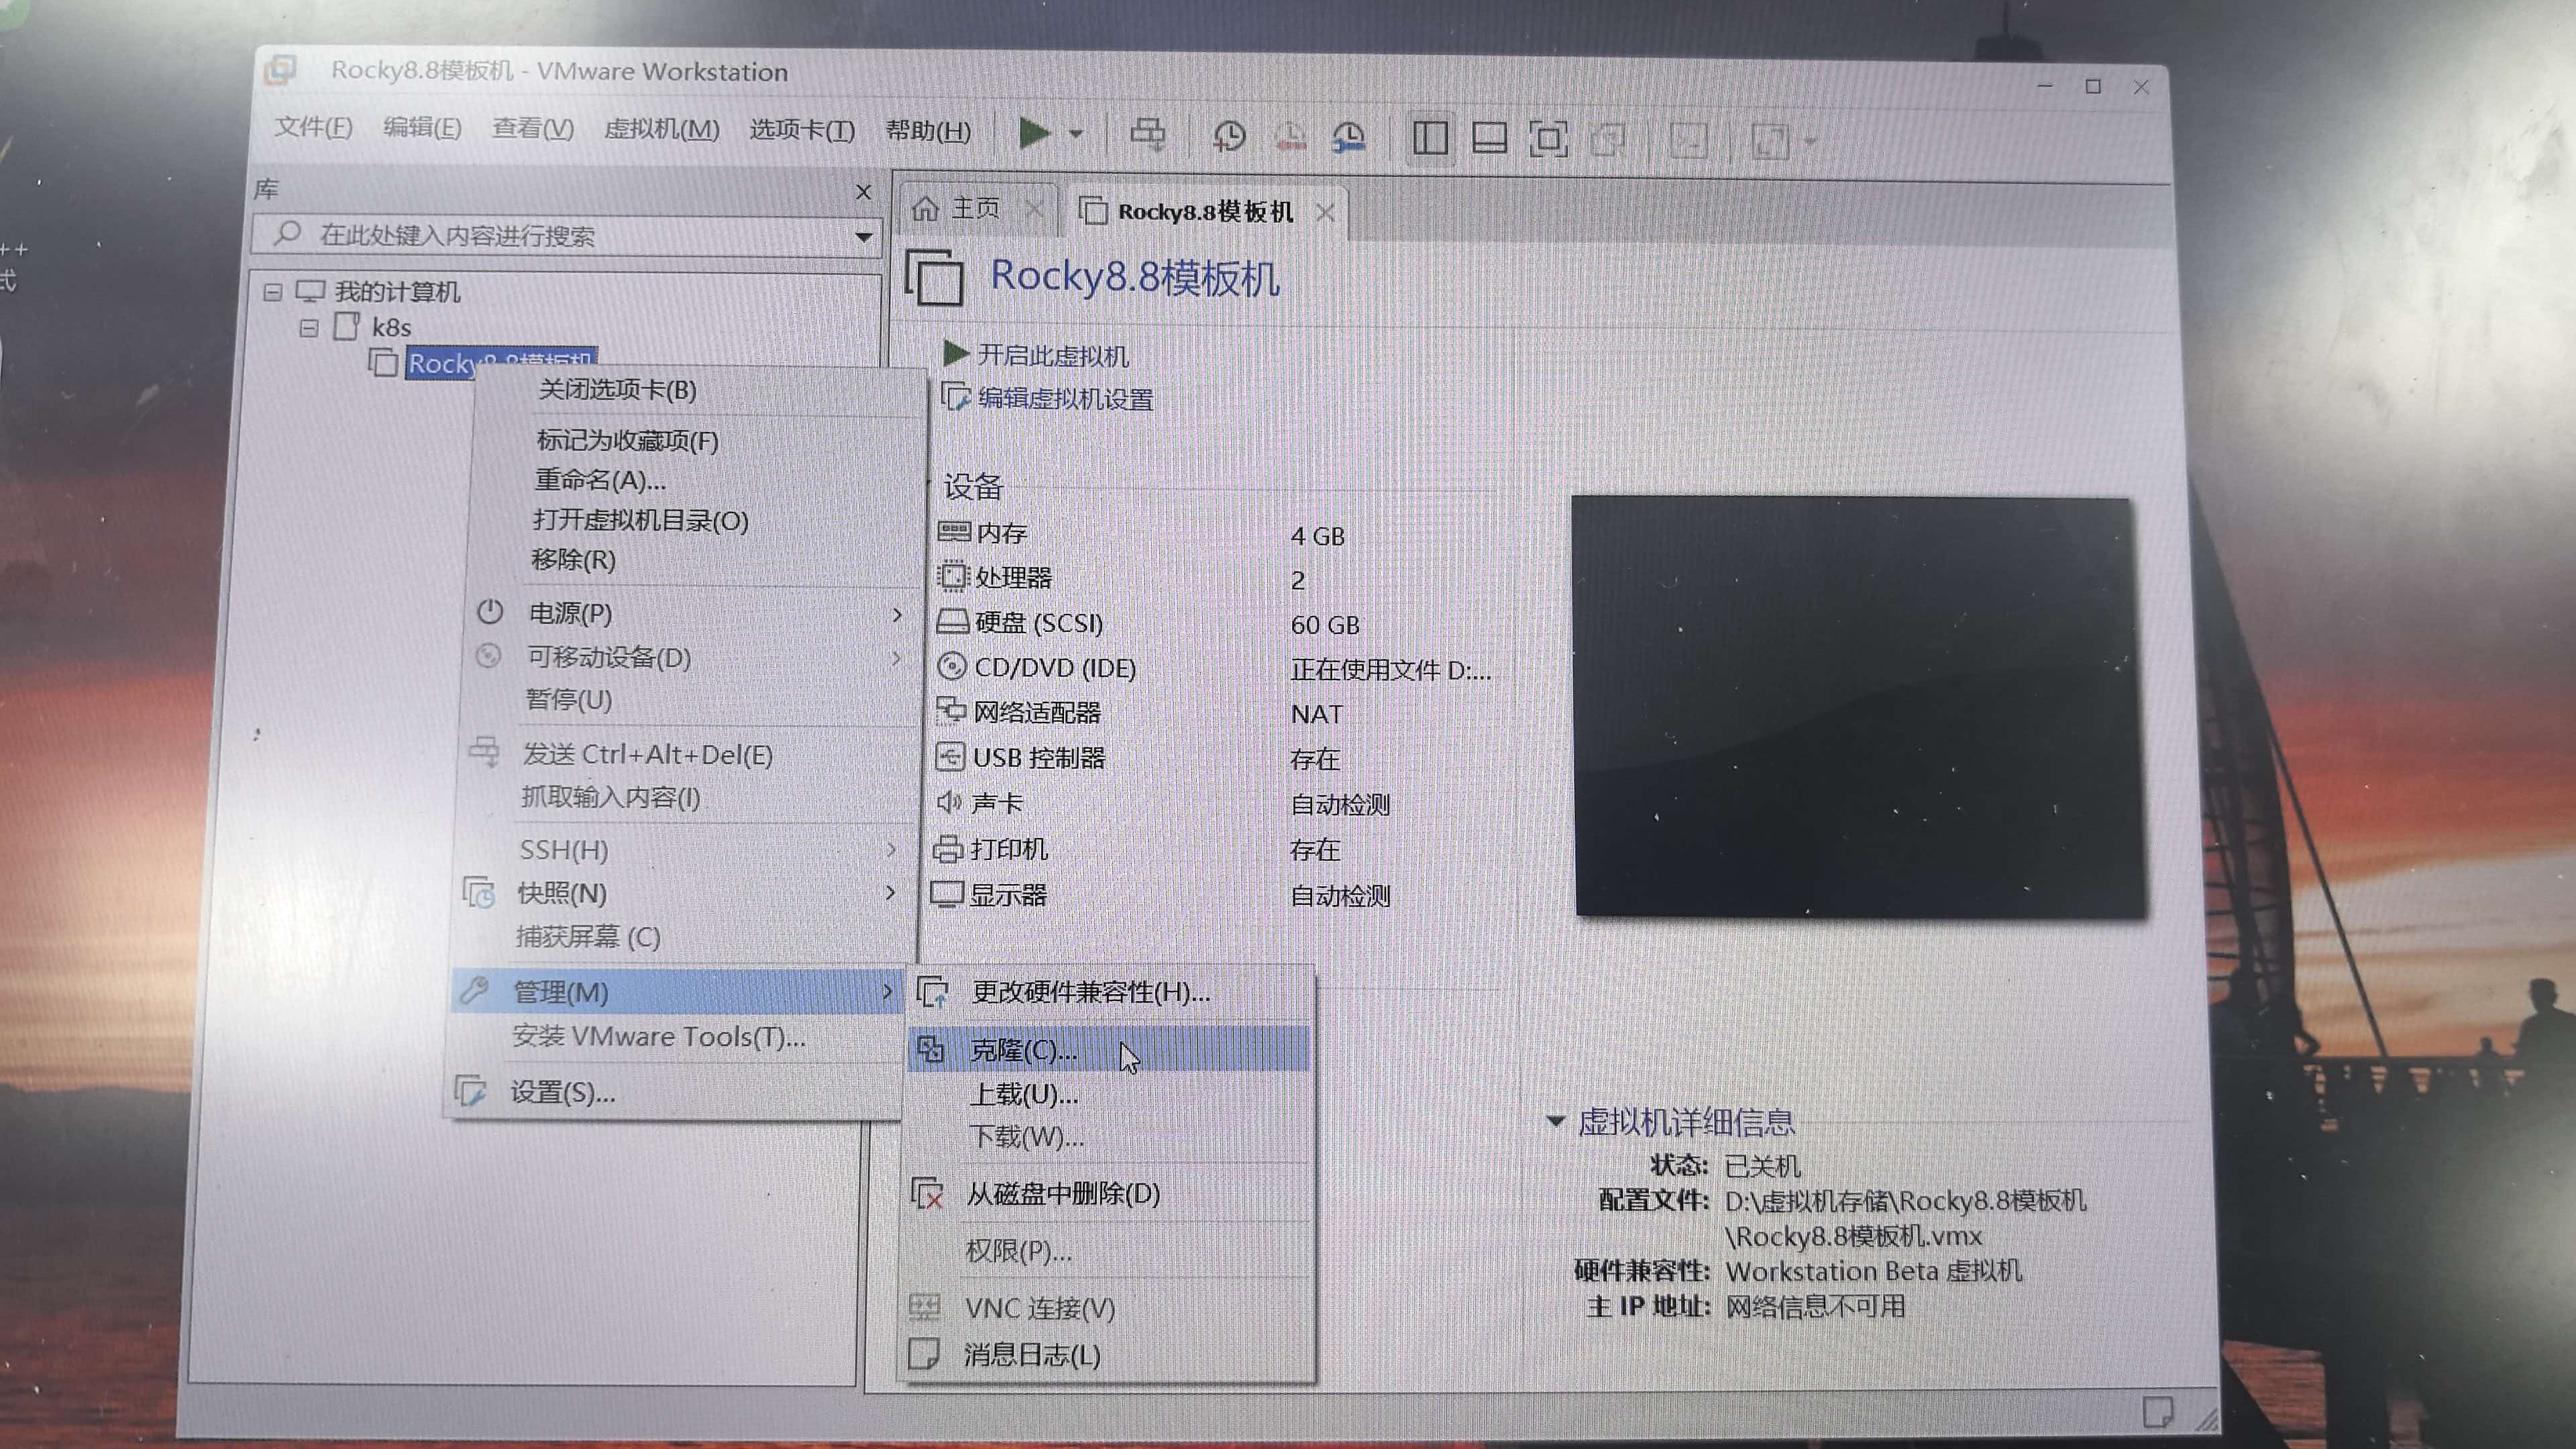Click the send Ctrl+Alt+Del toolbar icon
Viewport: 2576px width, 1449px height.
(x=1147, y=135)
